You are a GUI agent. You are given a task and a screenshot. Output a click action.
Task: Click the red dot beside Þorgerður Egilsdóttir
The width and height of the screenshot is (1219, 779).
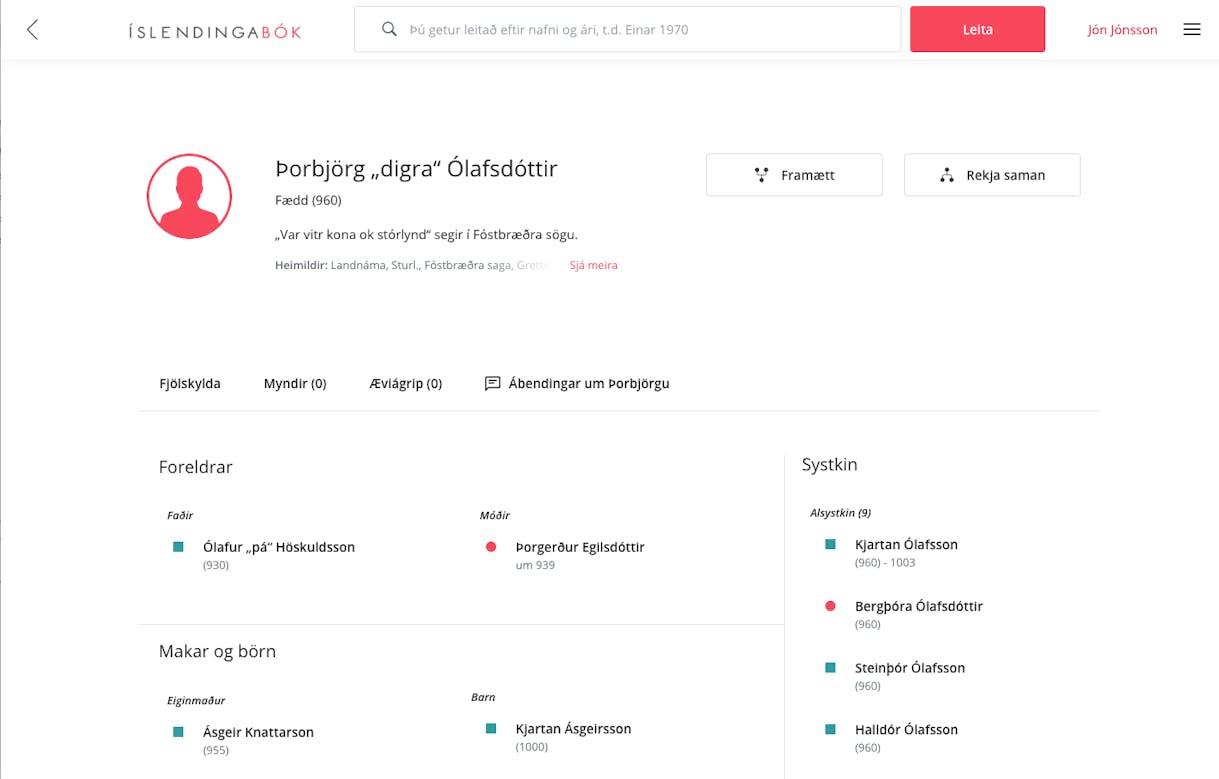[x=491, y=547]
